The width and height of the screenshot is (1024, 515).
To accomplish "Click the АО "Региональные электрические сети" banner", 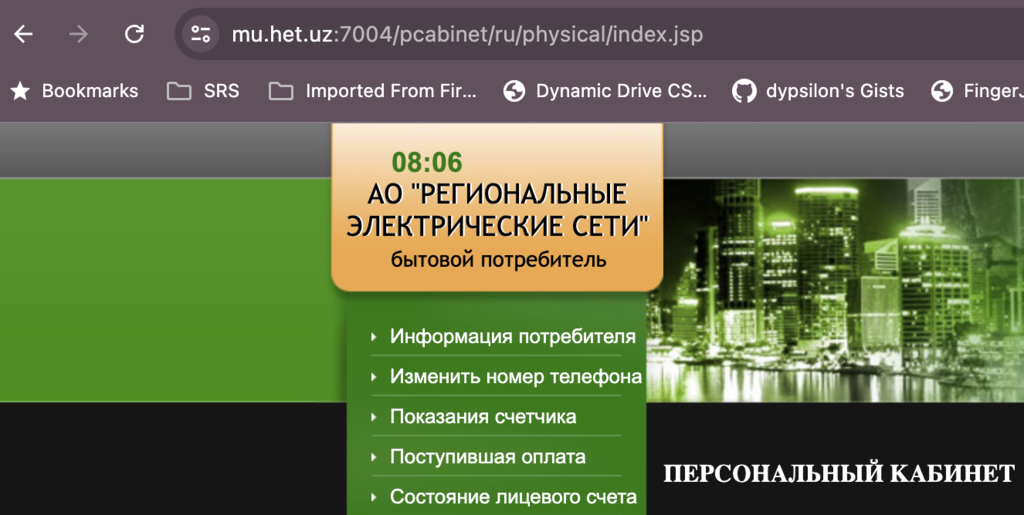I will coord(497,210).
